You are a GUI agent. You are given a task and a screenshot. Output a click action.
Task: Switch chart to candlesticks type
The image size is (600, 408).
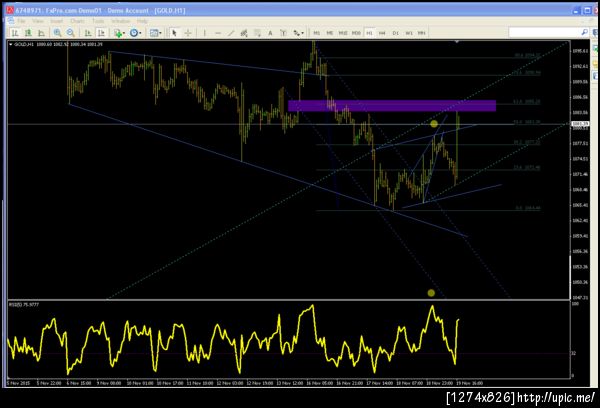click(x=28, y=33)
